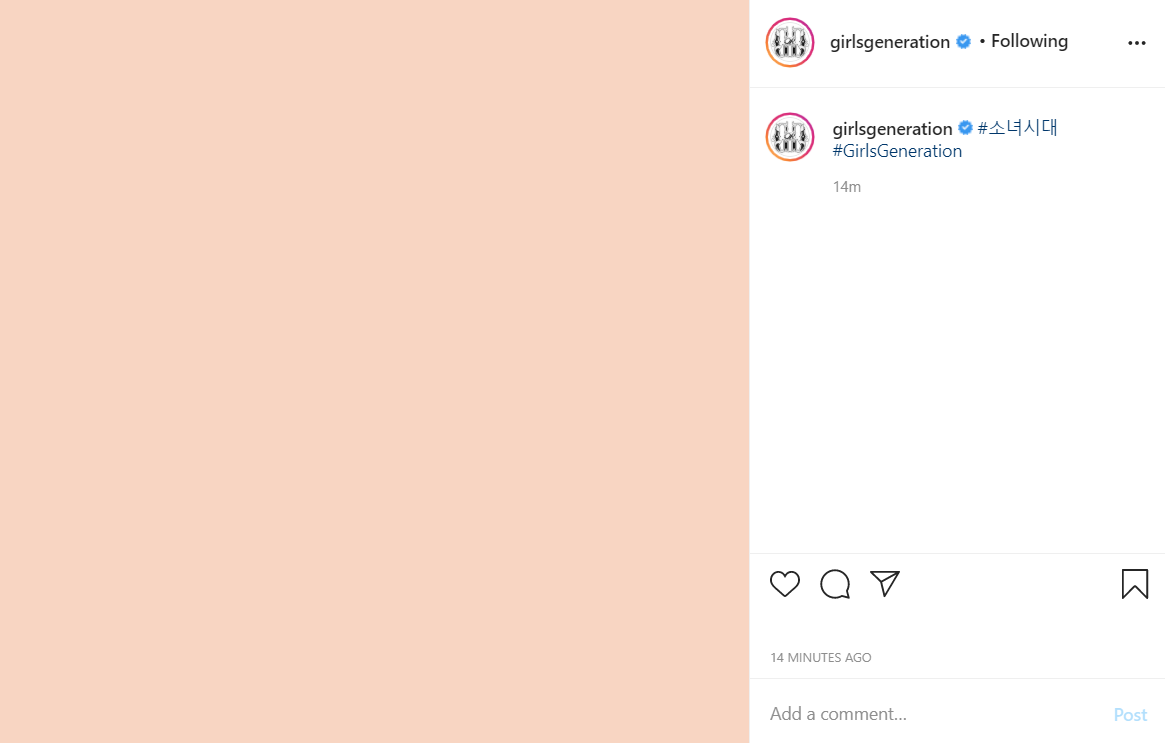Click the verified badge in the caption
The width and height of the screenshot is (1165, 743).
965,128
